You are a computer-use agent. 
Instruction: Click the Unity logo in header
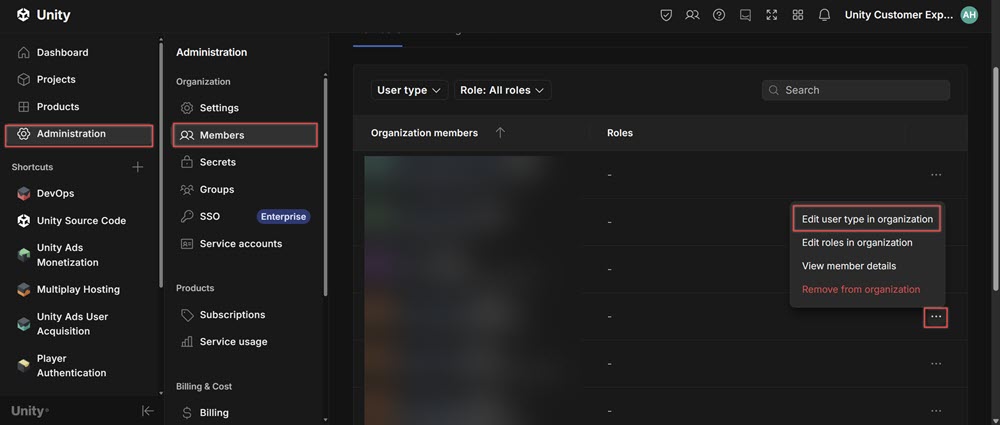pos(43,15)
